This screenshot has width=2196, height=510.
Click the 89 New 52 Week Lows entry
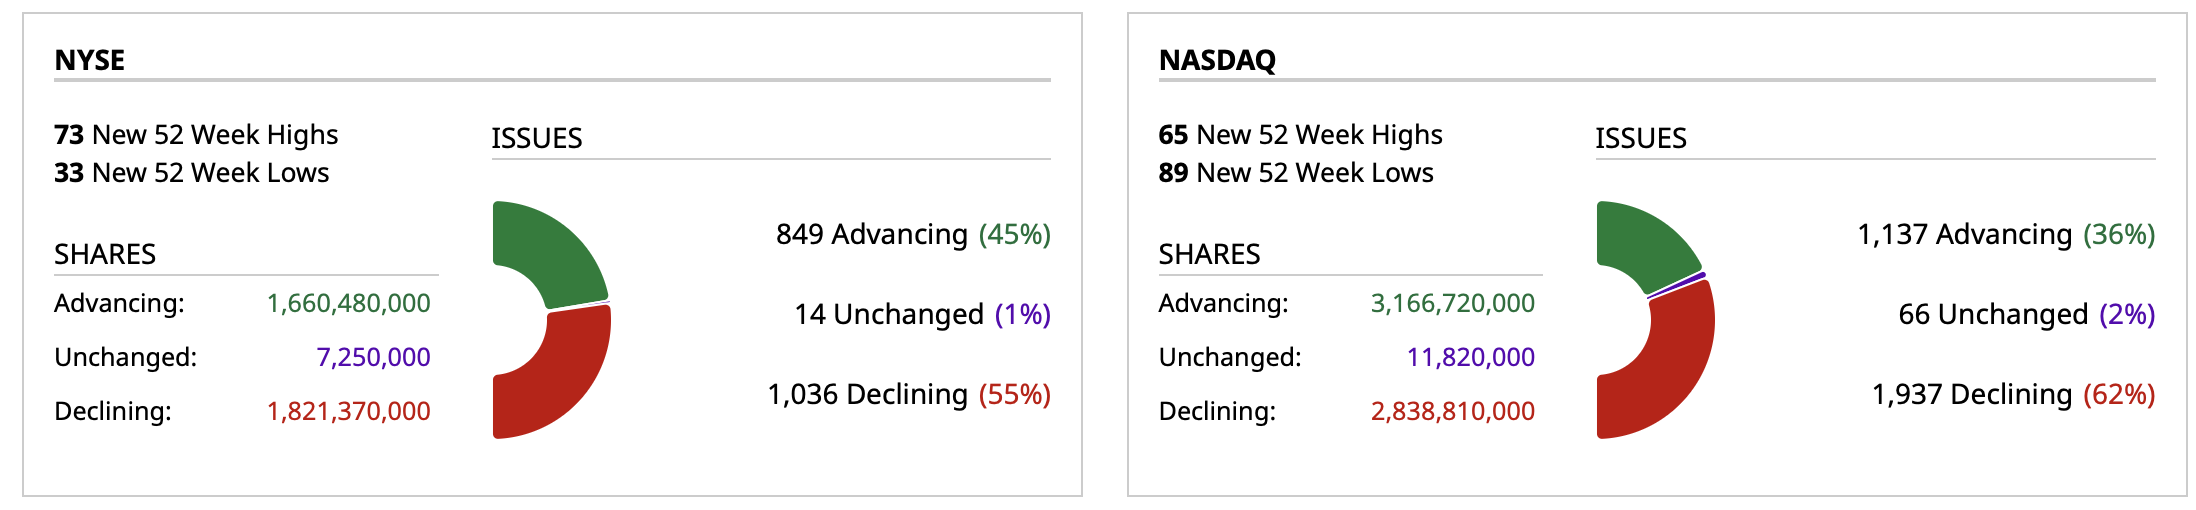click(x=1296, y=173)
